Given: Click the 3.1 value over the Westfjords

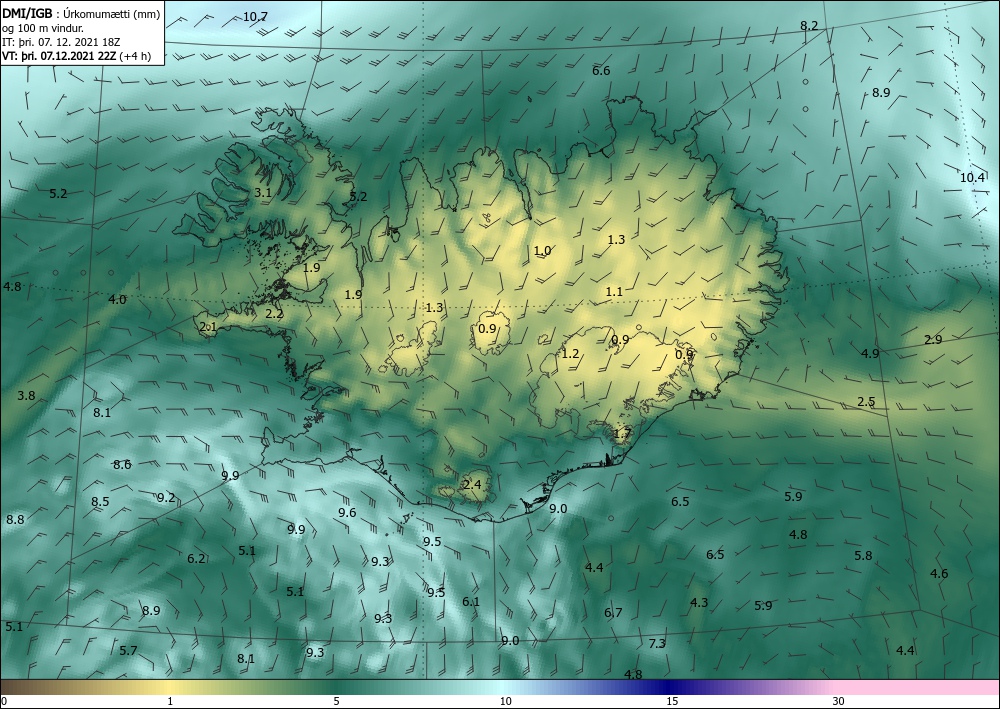Looking at the screenshot, I should tap(263, 193).
